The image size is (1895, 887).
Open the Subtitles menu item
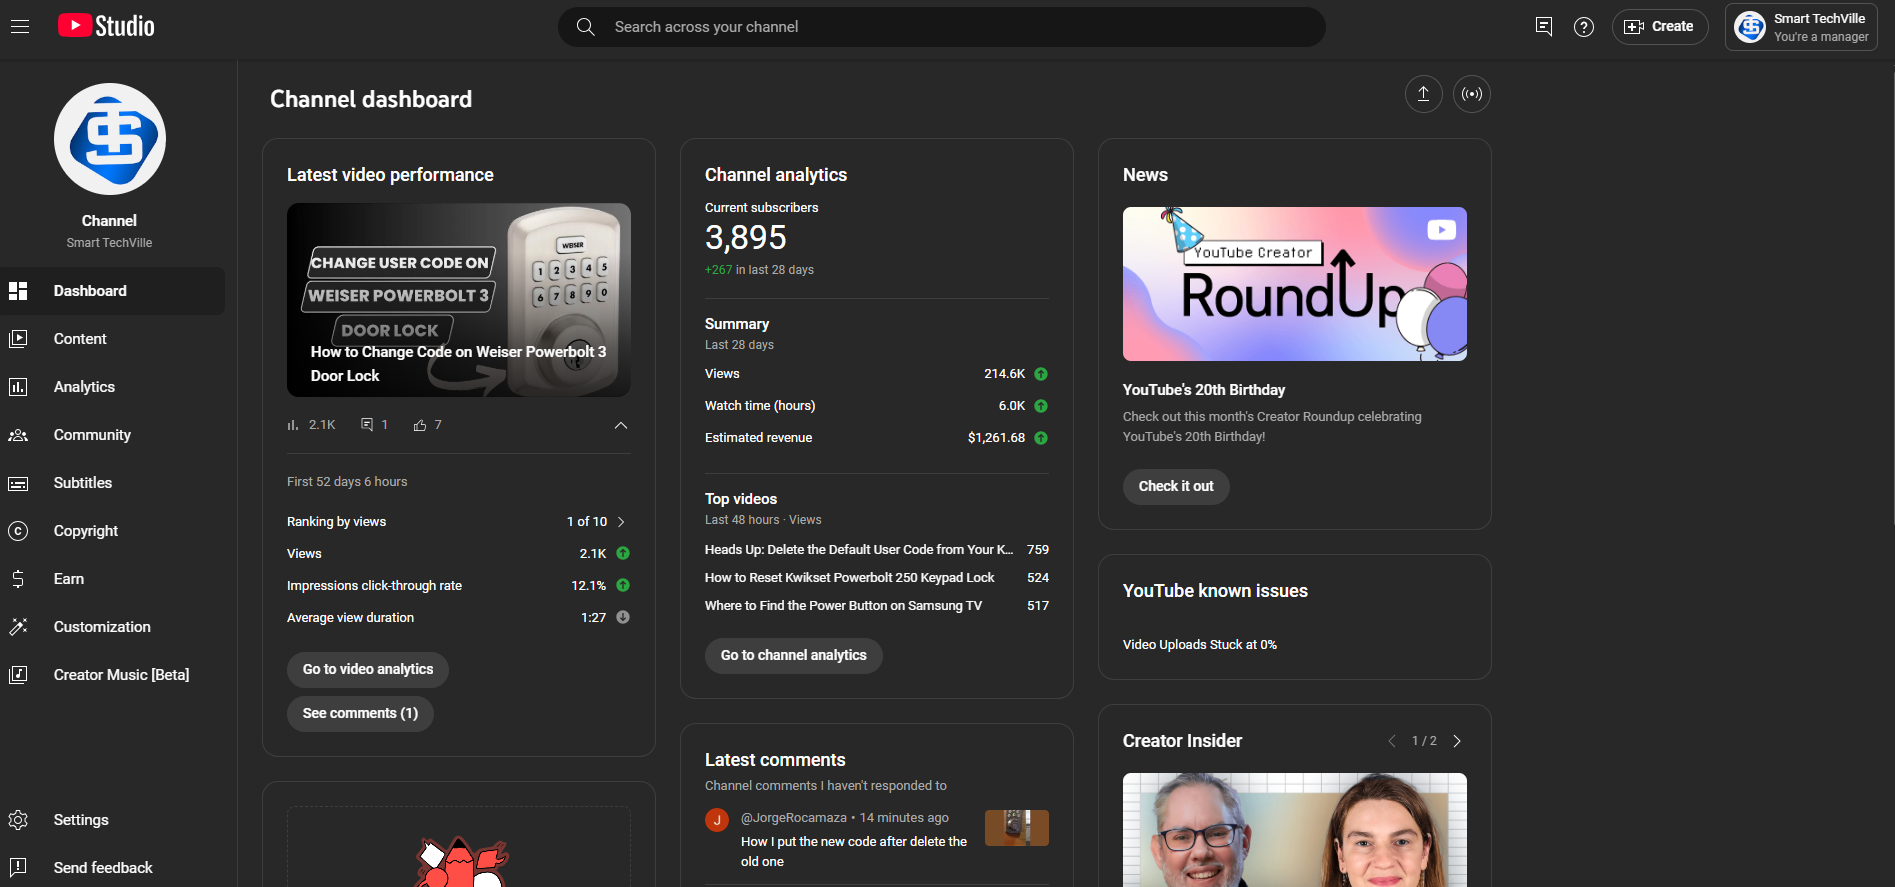[x=112, y=483]
